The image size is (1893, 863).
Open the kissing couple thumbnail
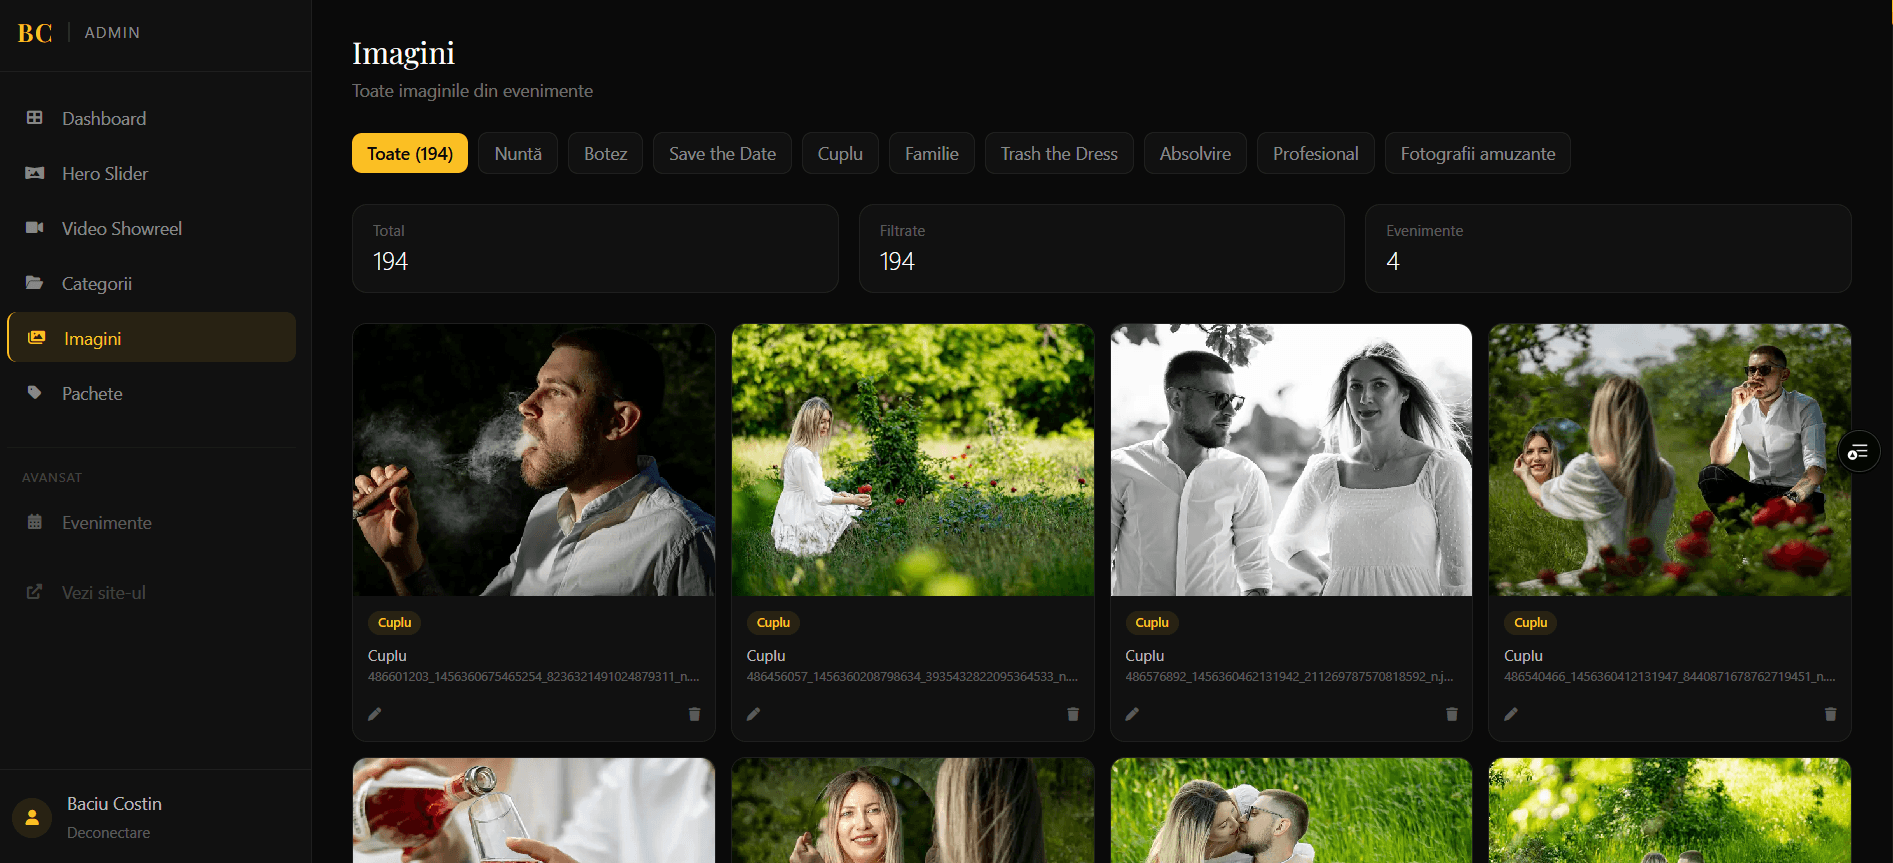[x=1291, y=810]
